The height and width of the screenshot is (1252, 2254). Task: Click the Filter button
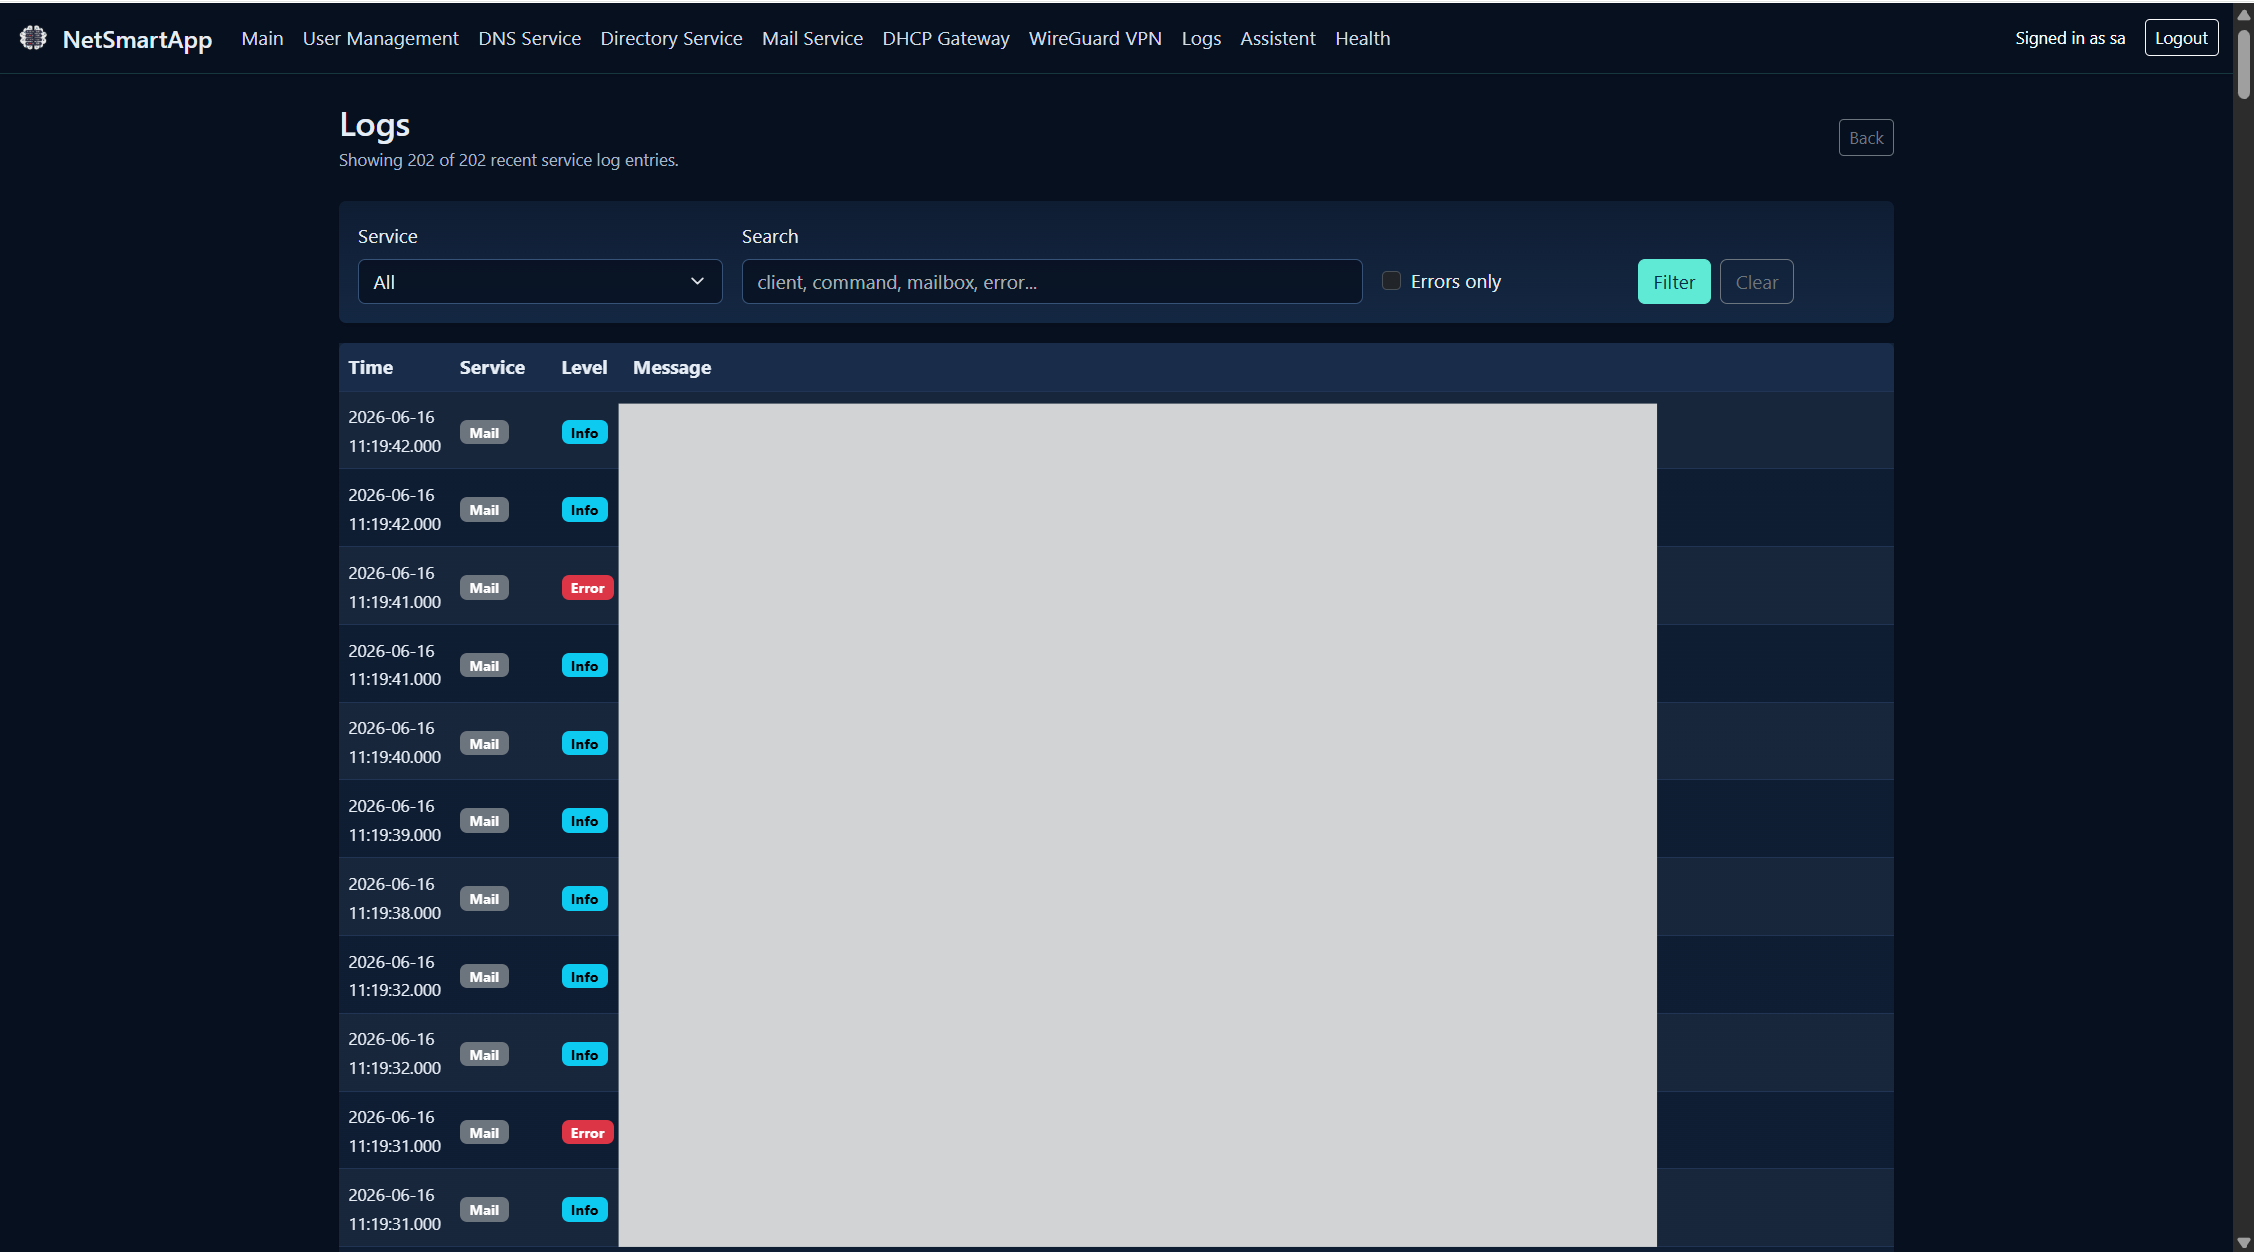coord(1673,282)
